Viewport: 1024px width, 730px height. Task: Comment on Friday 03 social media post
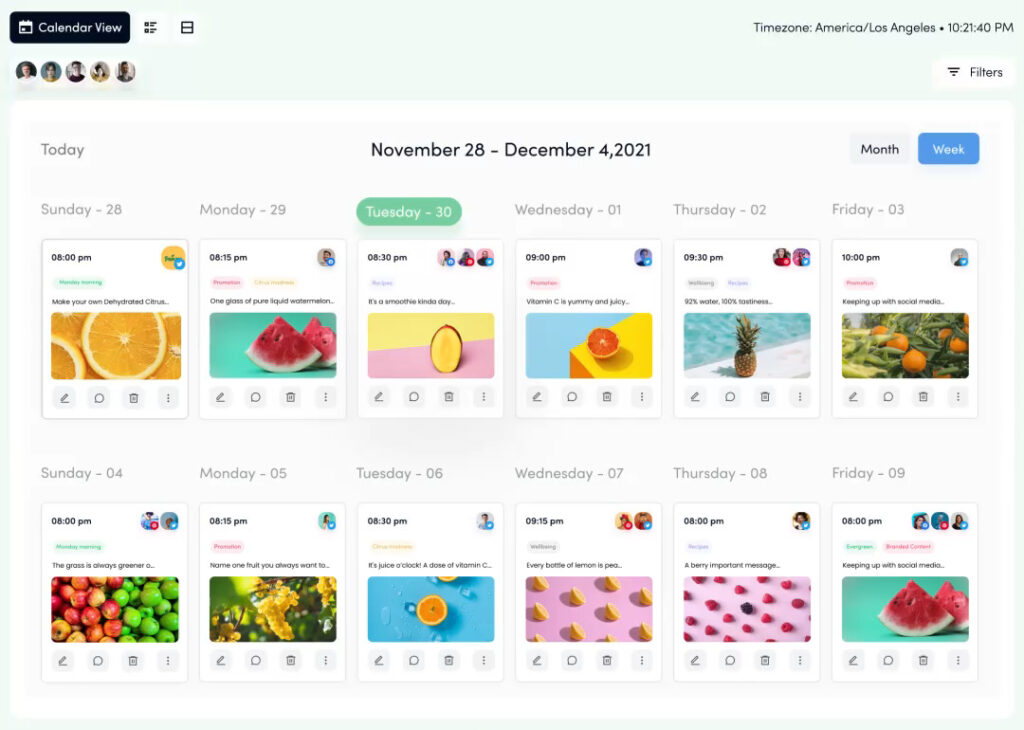click(x=888, y=396)
